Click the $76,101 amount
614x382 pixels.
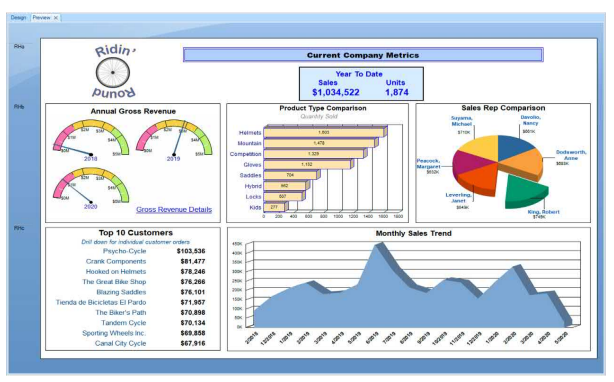pyautogui.click(x=193, y=292)
